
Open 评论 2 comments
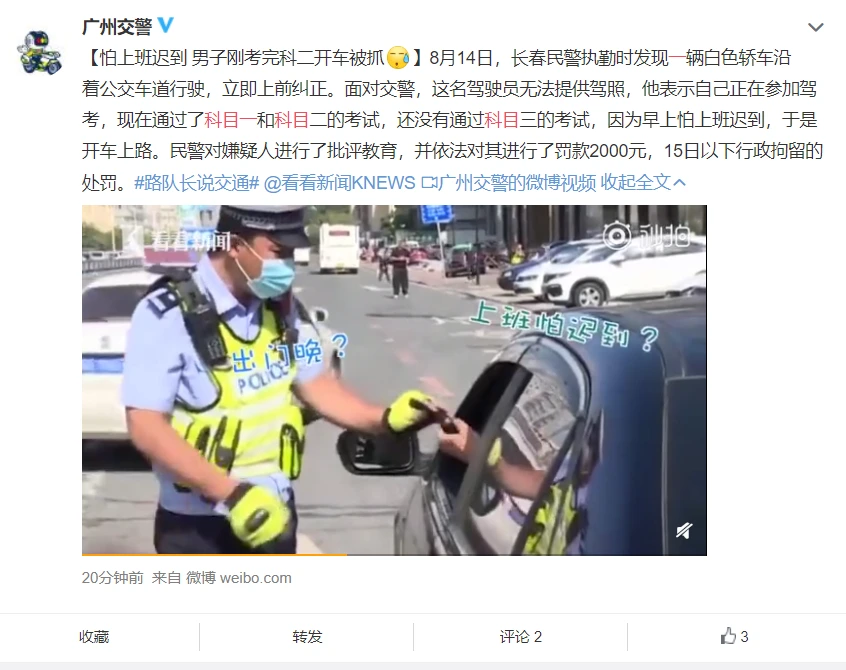(x=521, y=637)
